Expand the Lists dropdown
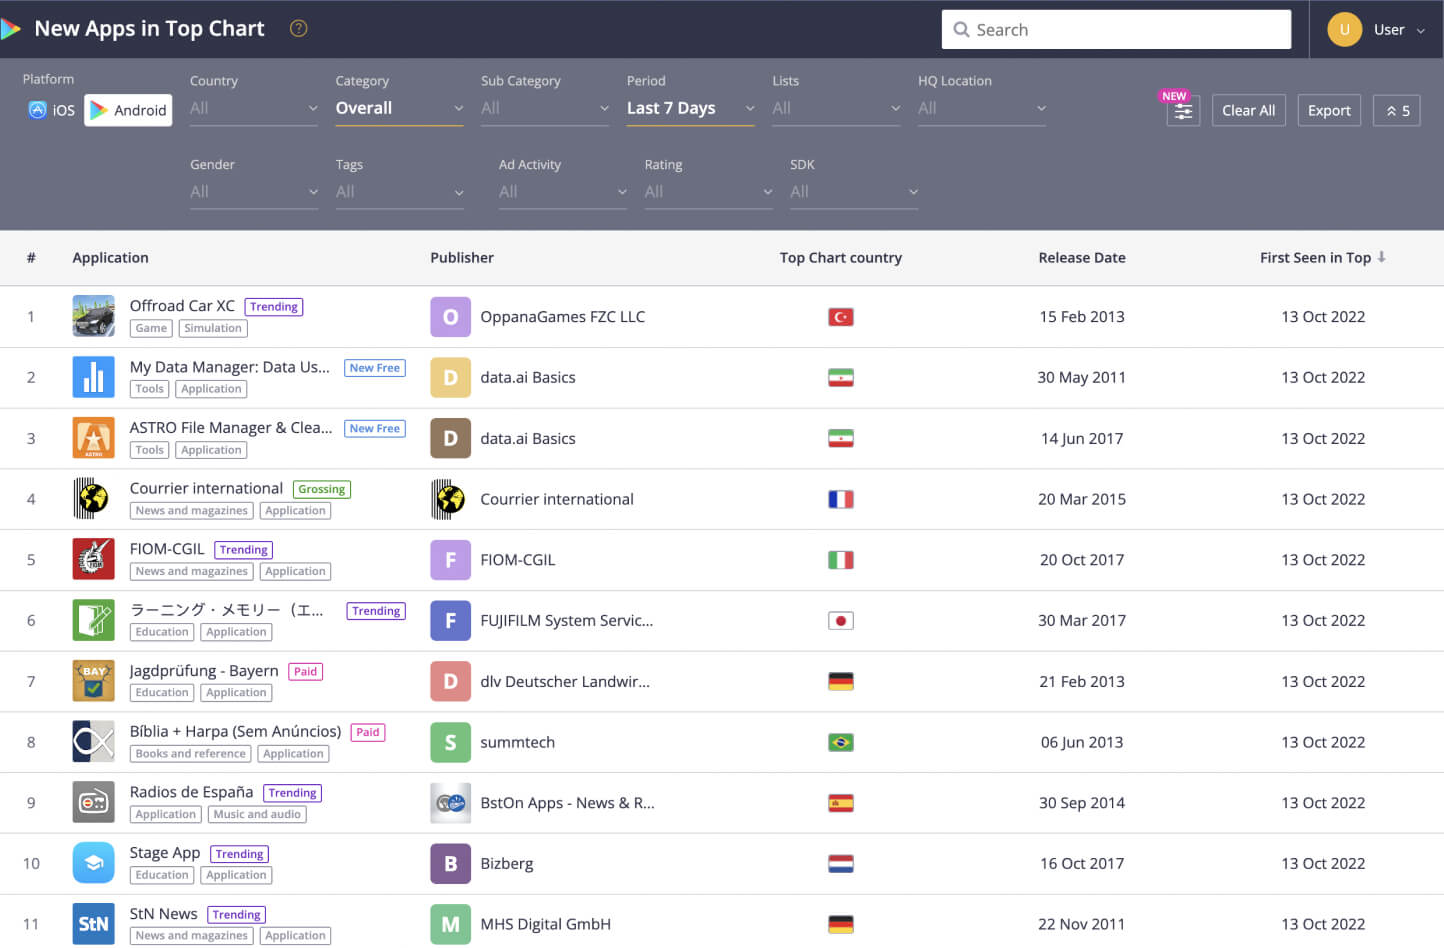 836,108
